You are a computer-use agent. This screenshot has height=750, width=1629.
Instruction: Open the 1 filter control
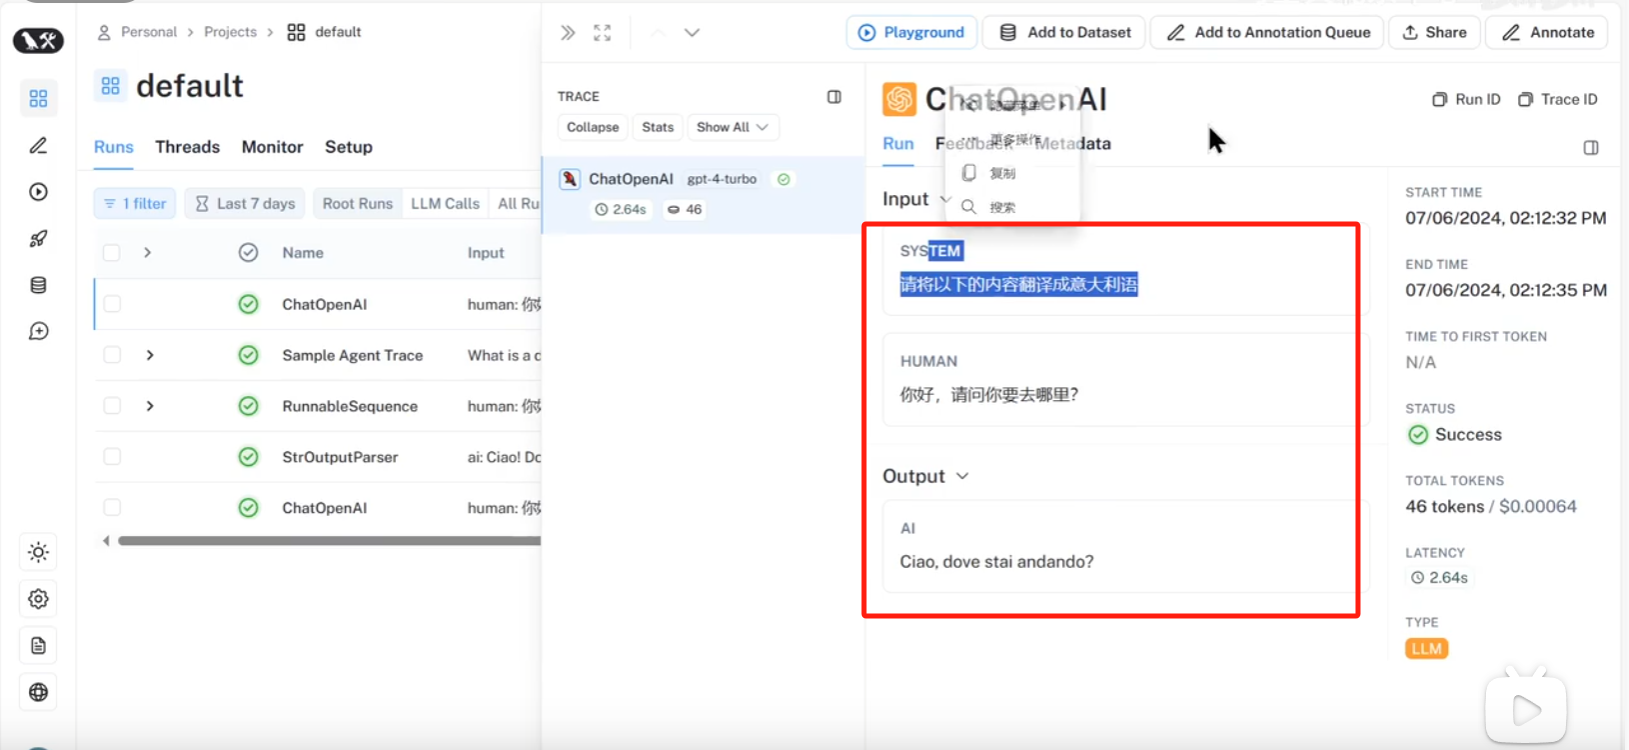(x=135, y=204)
